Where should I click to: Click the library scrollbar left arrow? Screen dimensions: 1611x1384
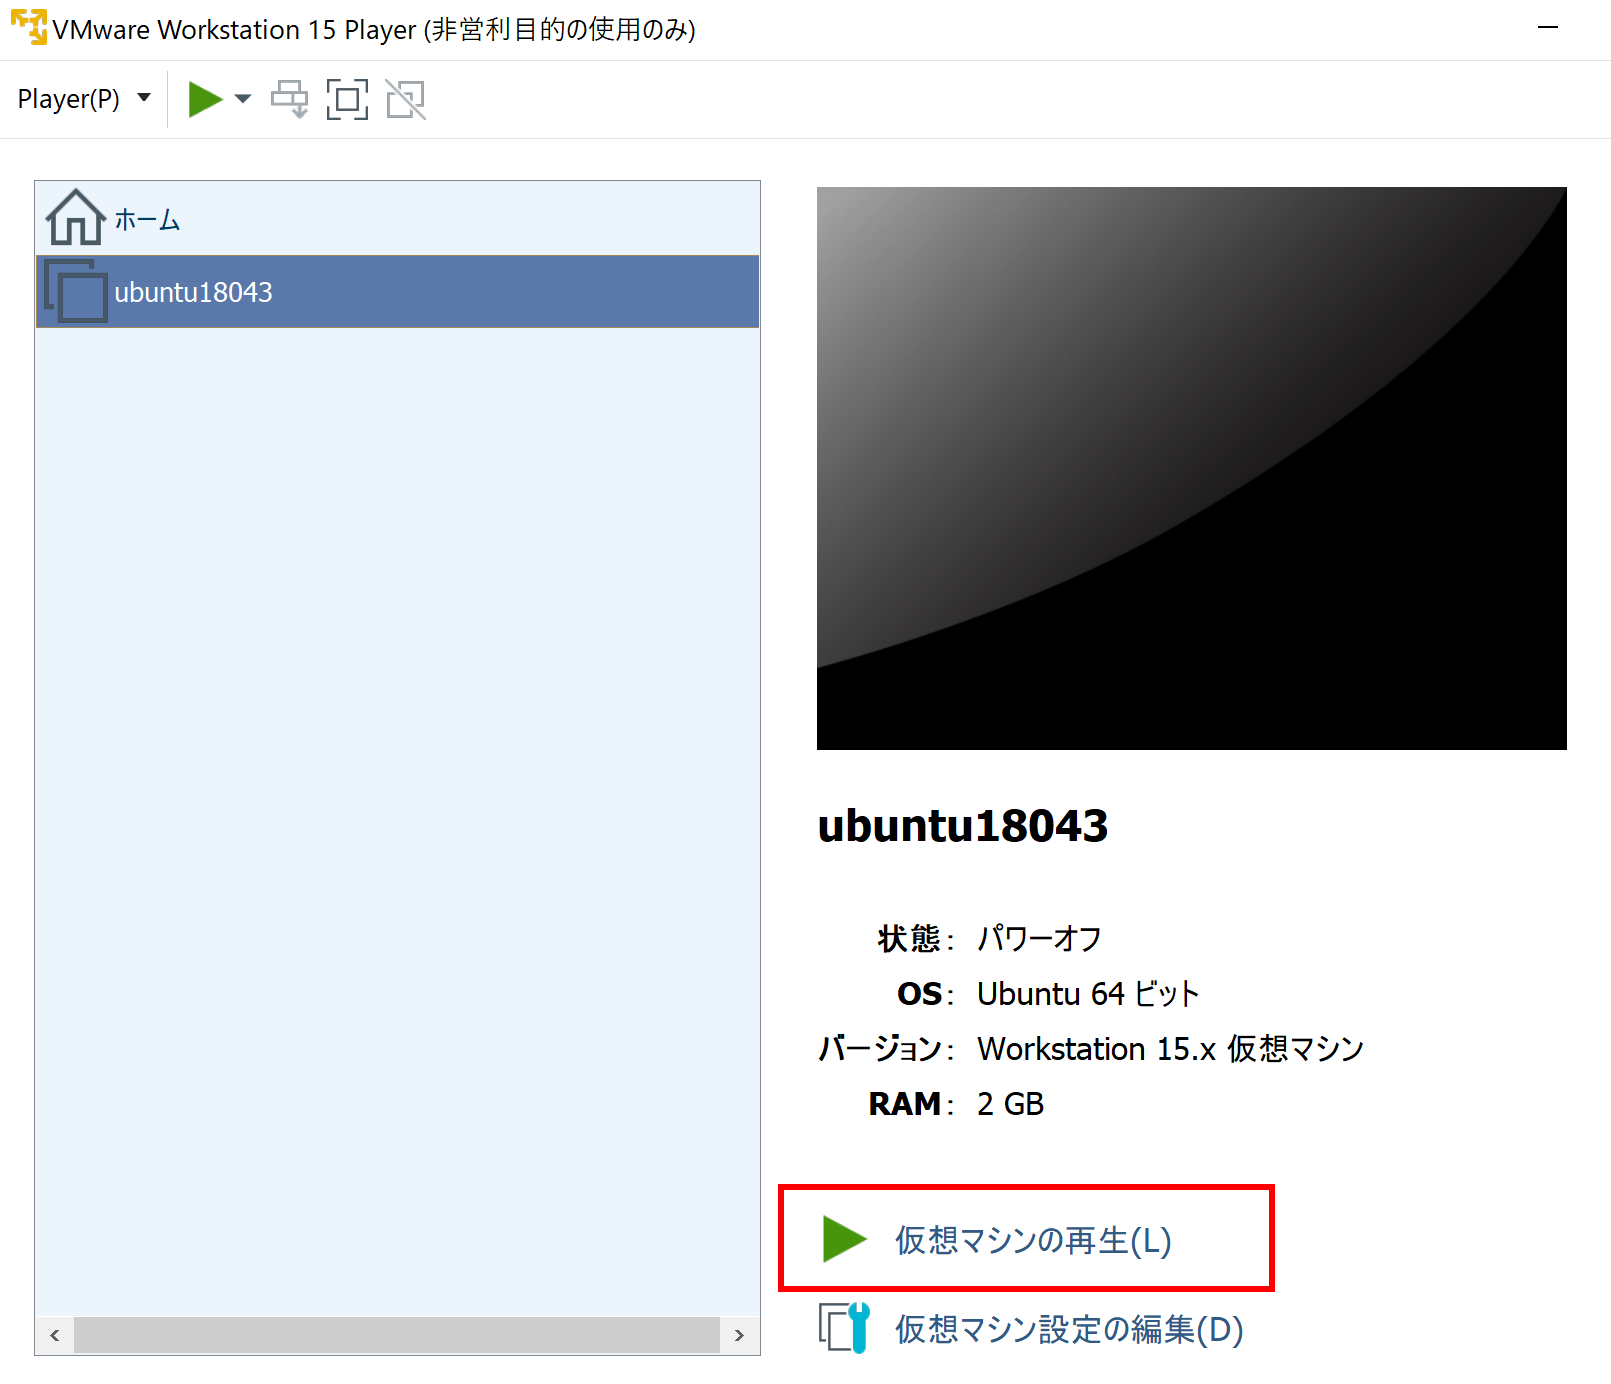(x=55, y=1335)
